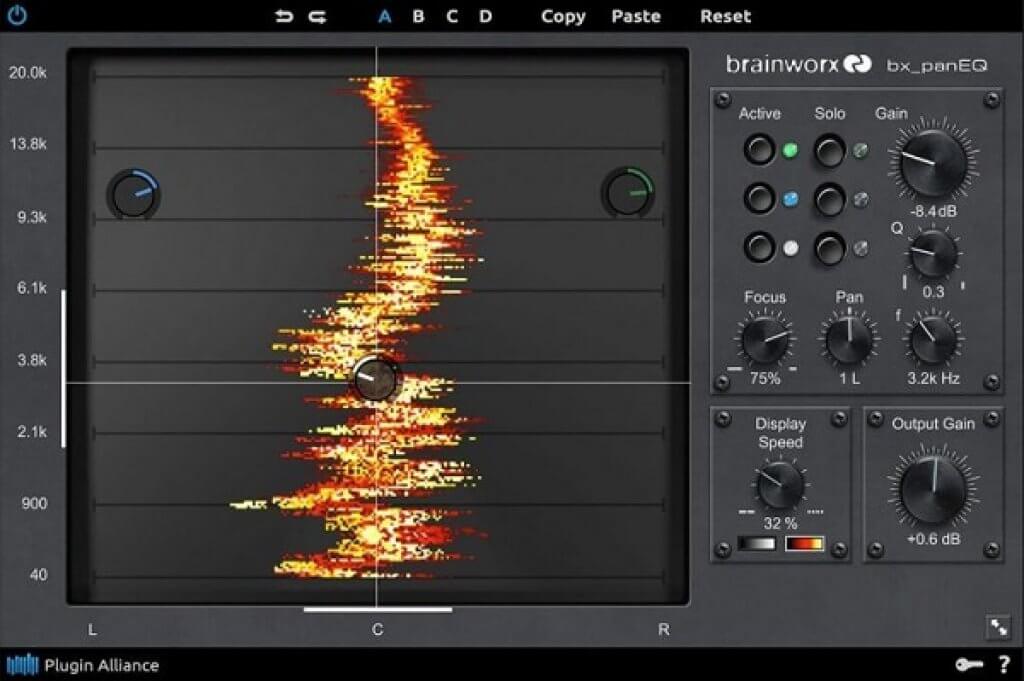The width and height of the screenshot is (1024, 681).
Task: Toggle Active for the first EQ band
Action: click(758, 150)
